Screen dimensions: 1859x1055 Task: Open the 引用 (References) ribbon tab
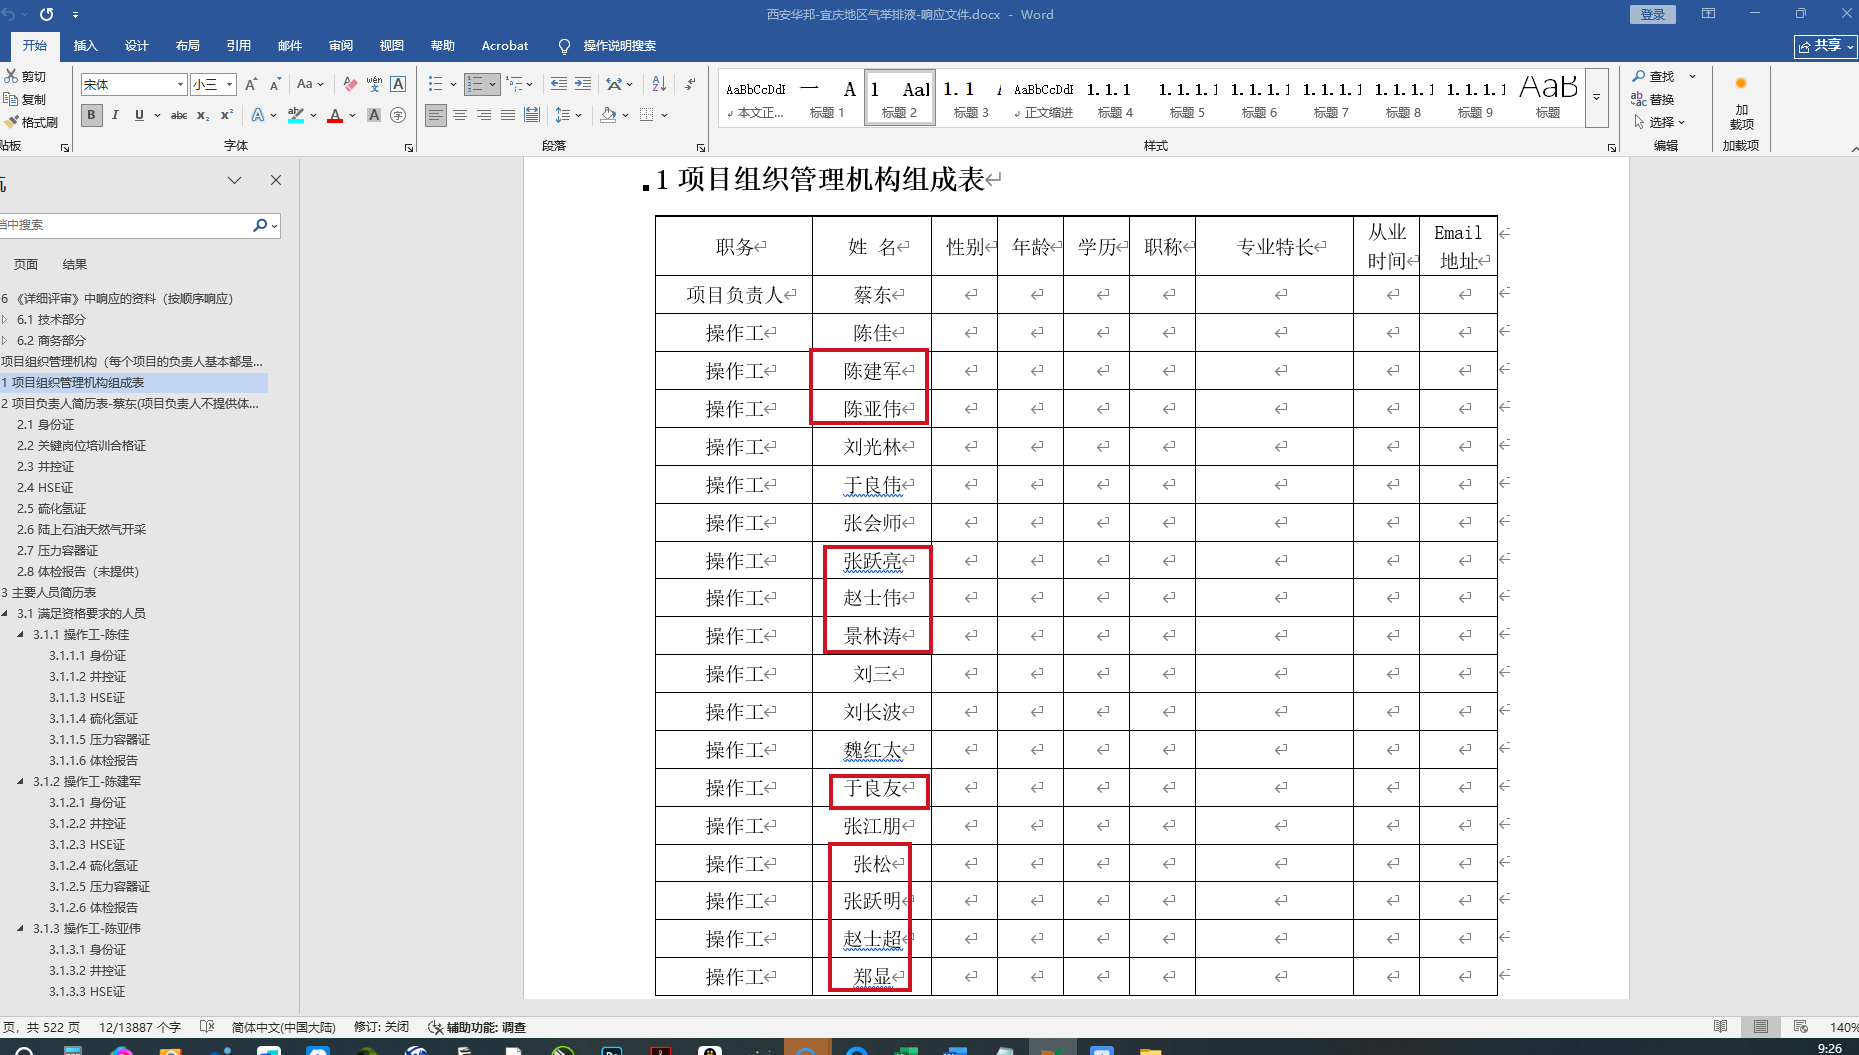[x=239, y=46]
